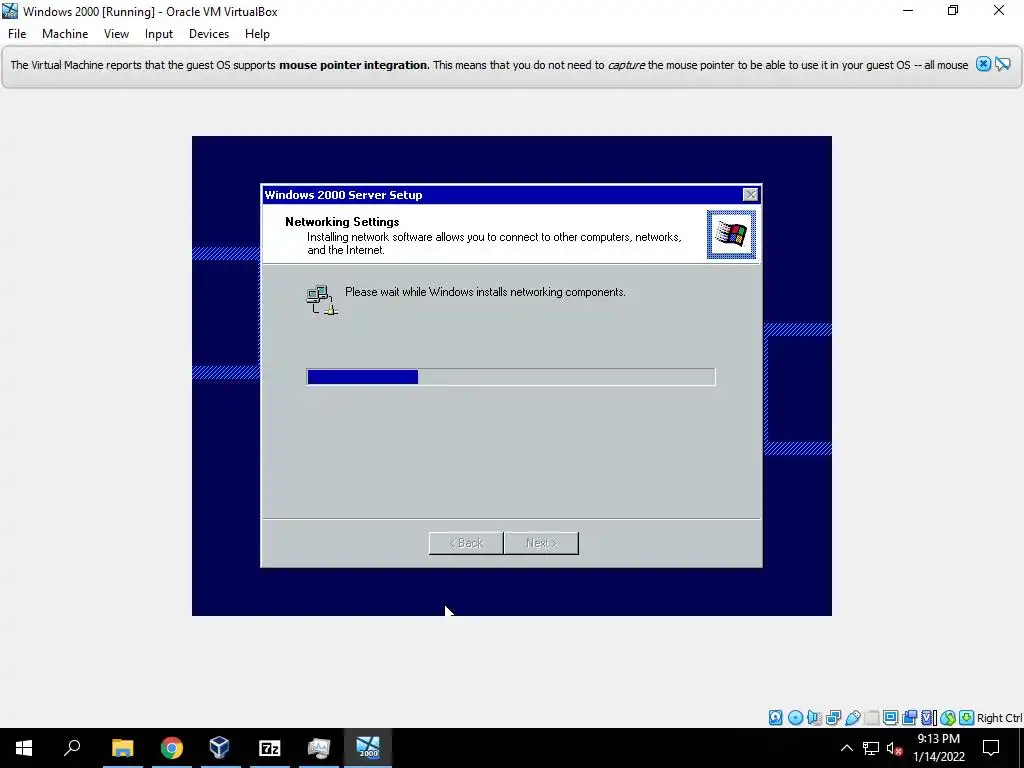The width and height of the screenshot is (1024, 768).
Task: Open File Explorer from taskbar
Action: tap(122, 748)
